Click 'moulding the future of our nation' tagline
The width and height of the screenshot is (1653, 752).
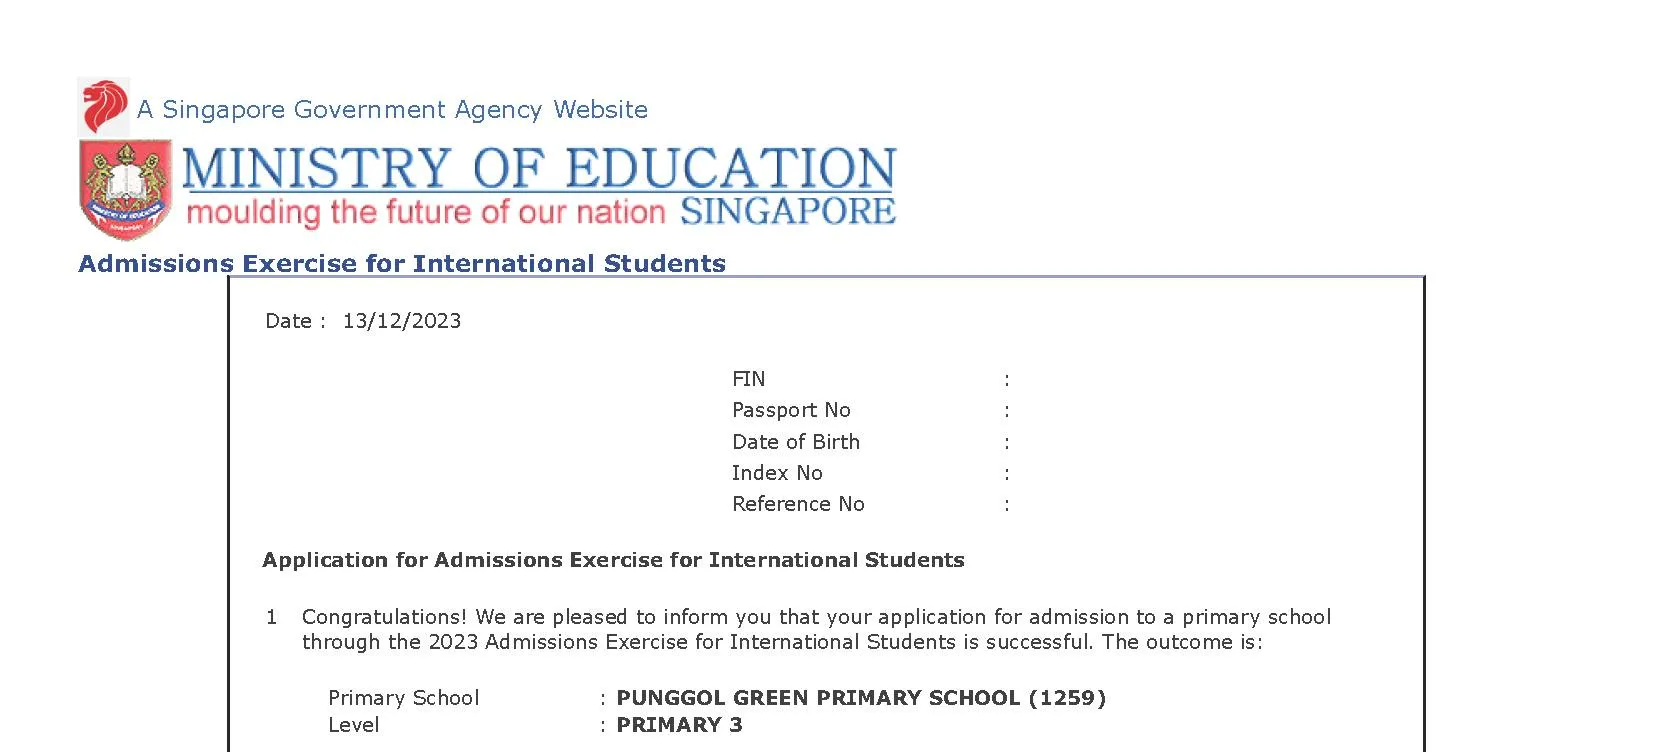(426, 212)
